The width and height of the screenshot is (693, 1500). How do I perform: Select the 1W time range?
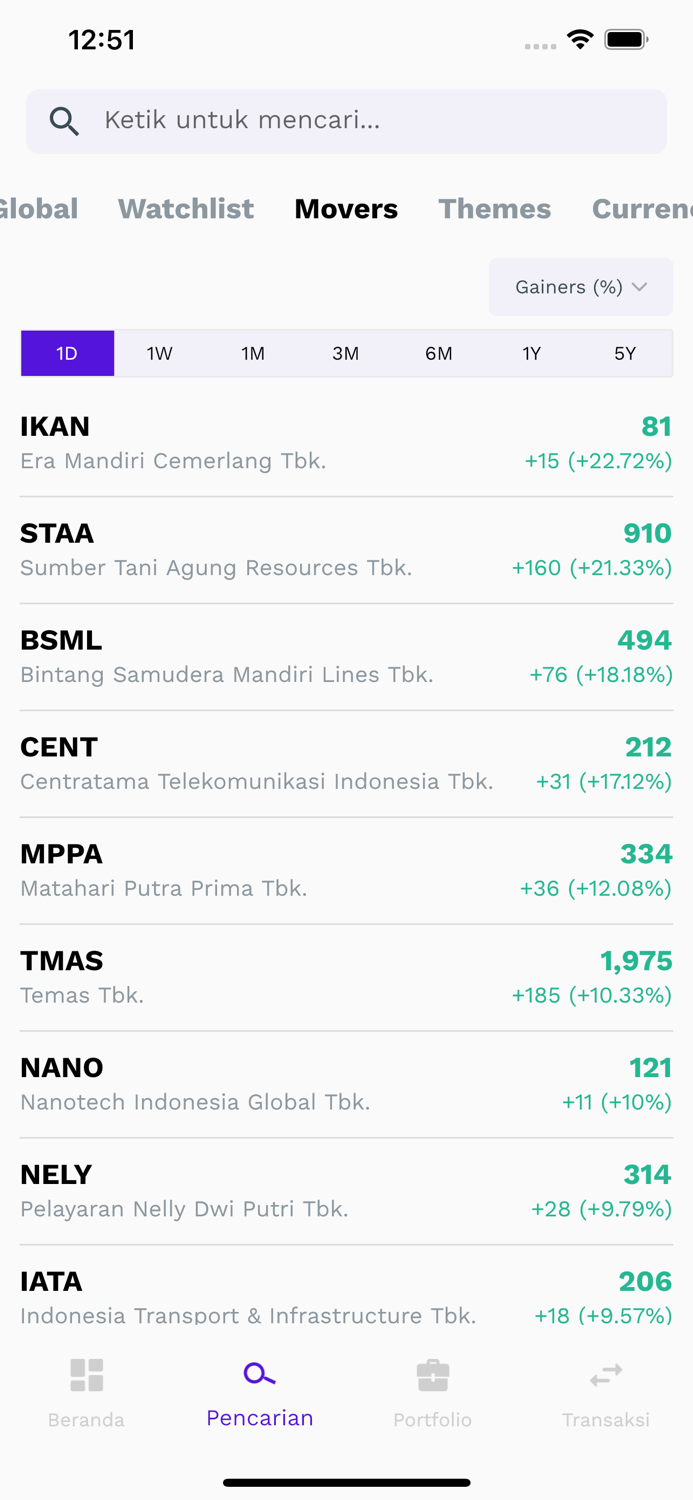coord(160,353)
